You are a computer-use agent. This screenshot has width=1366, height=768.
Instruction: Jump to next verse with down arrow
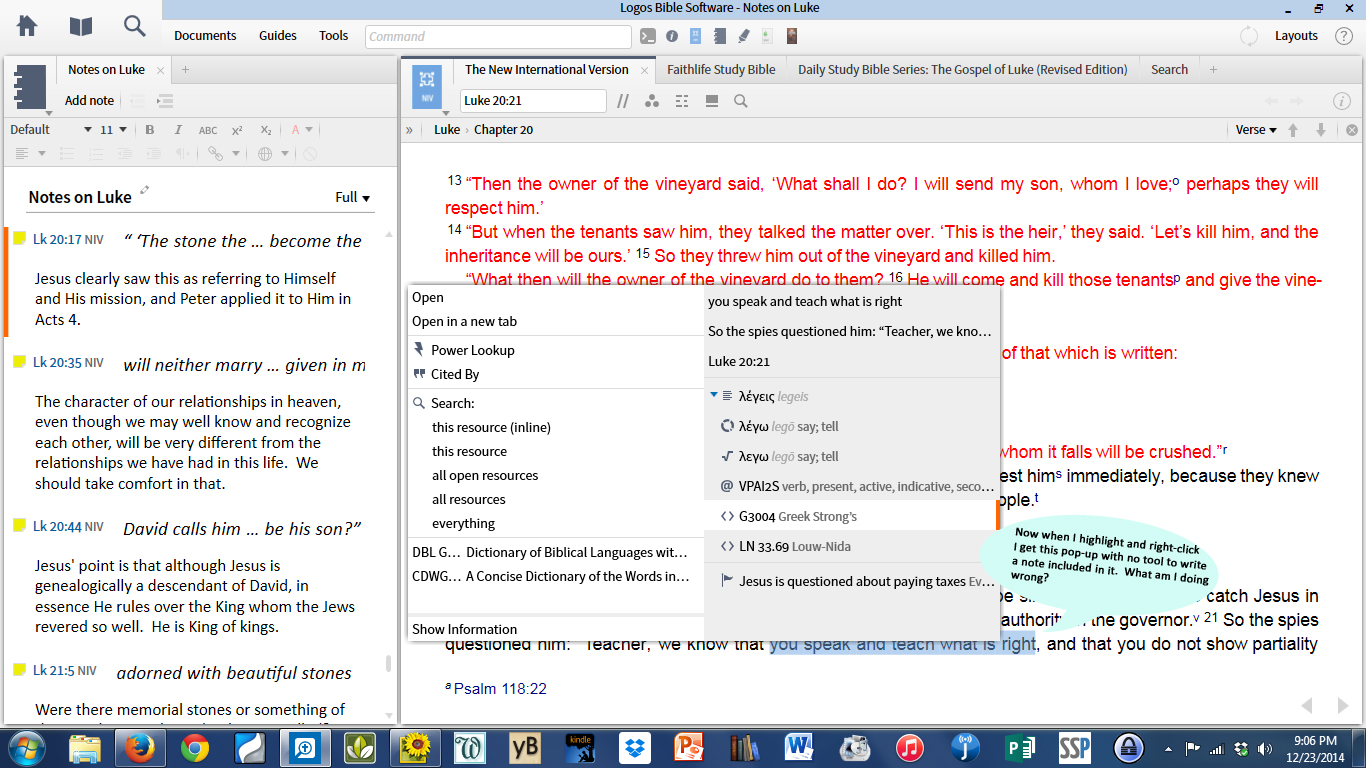pyautogui.click(x=1321, y=130)
